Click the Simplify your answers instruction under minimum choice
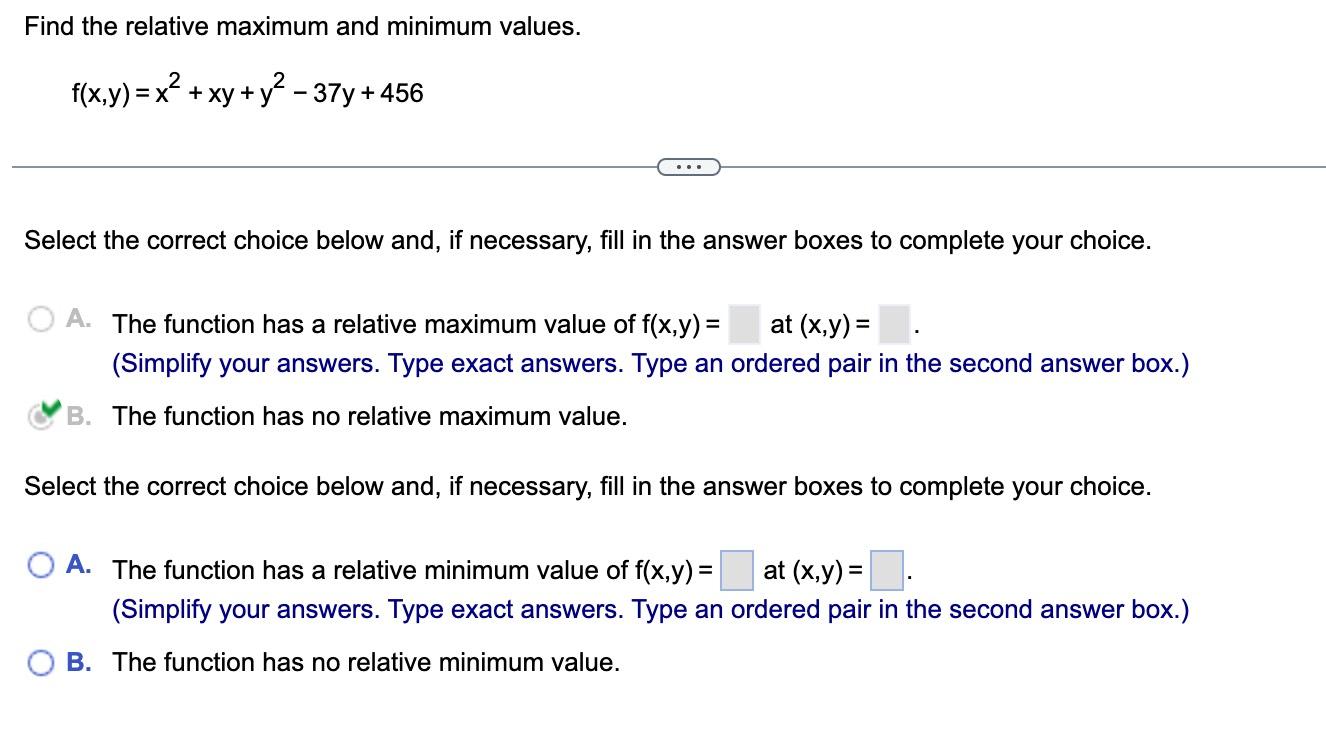This screenshot has height=751, width=1326. pos(650,609)
